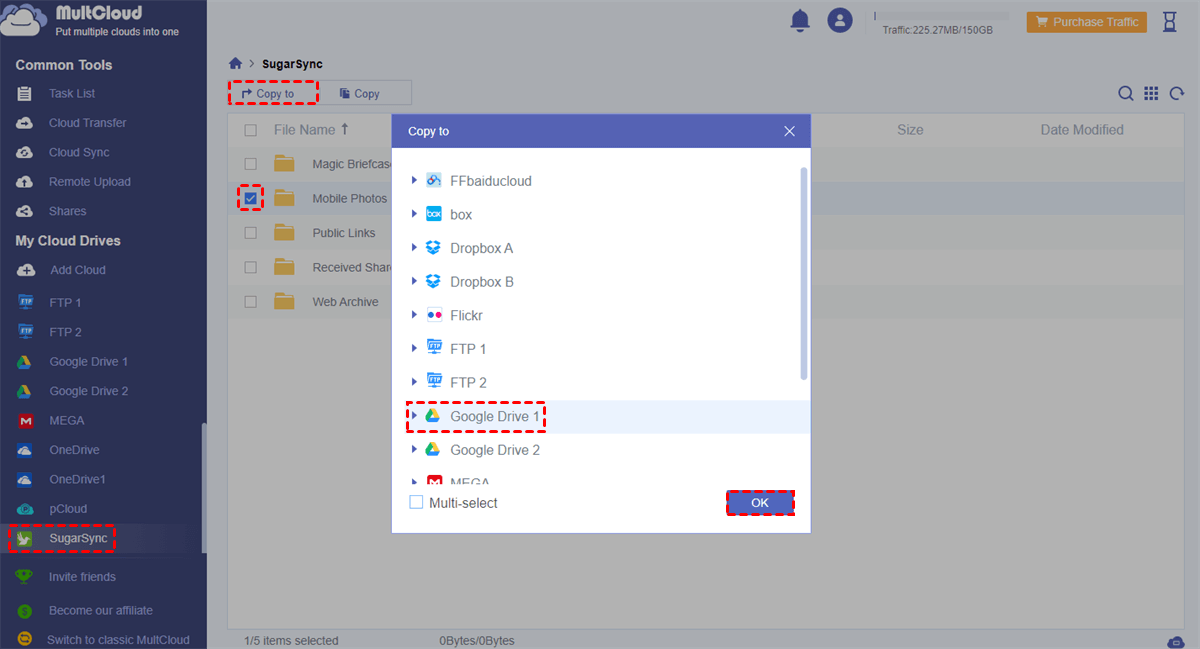Click the Task List icon
This screenshot has height=649, width=1200.
pyautogui.click(x=25, y=93)
